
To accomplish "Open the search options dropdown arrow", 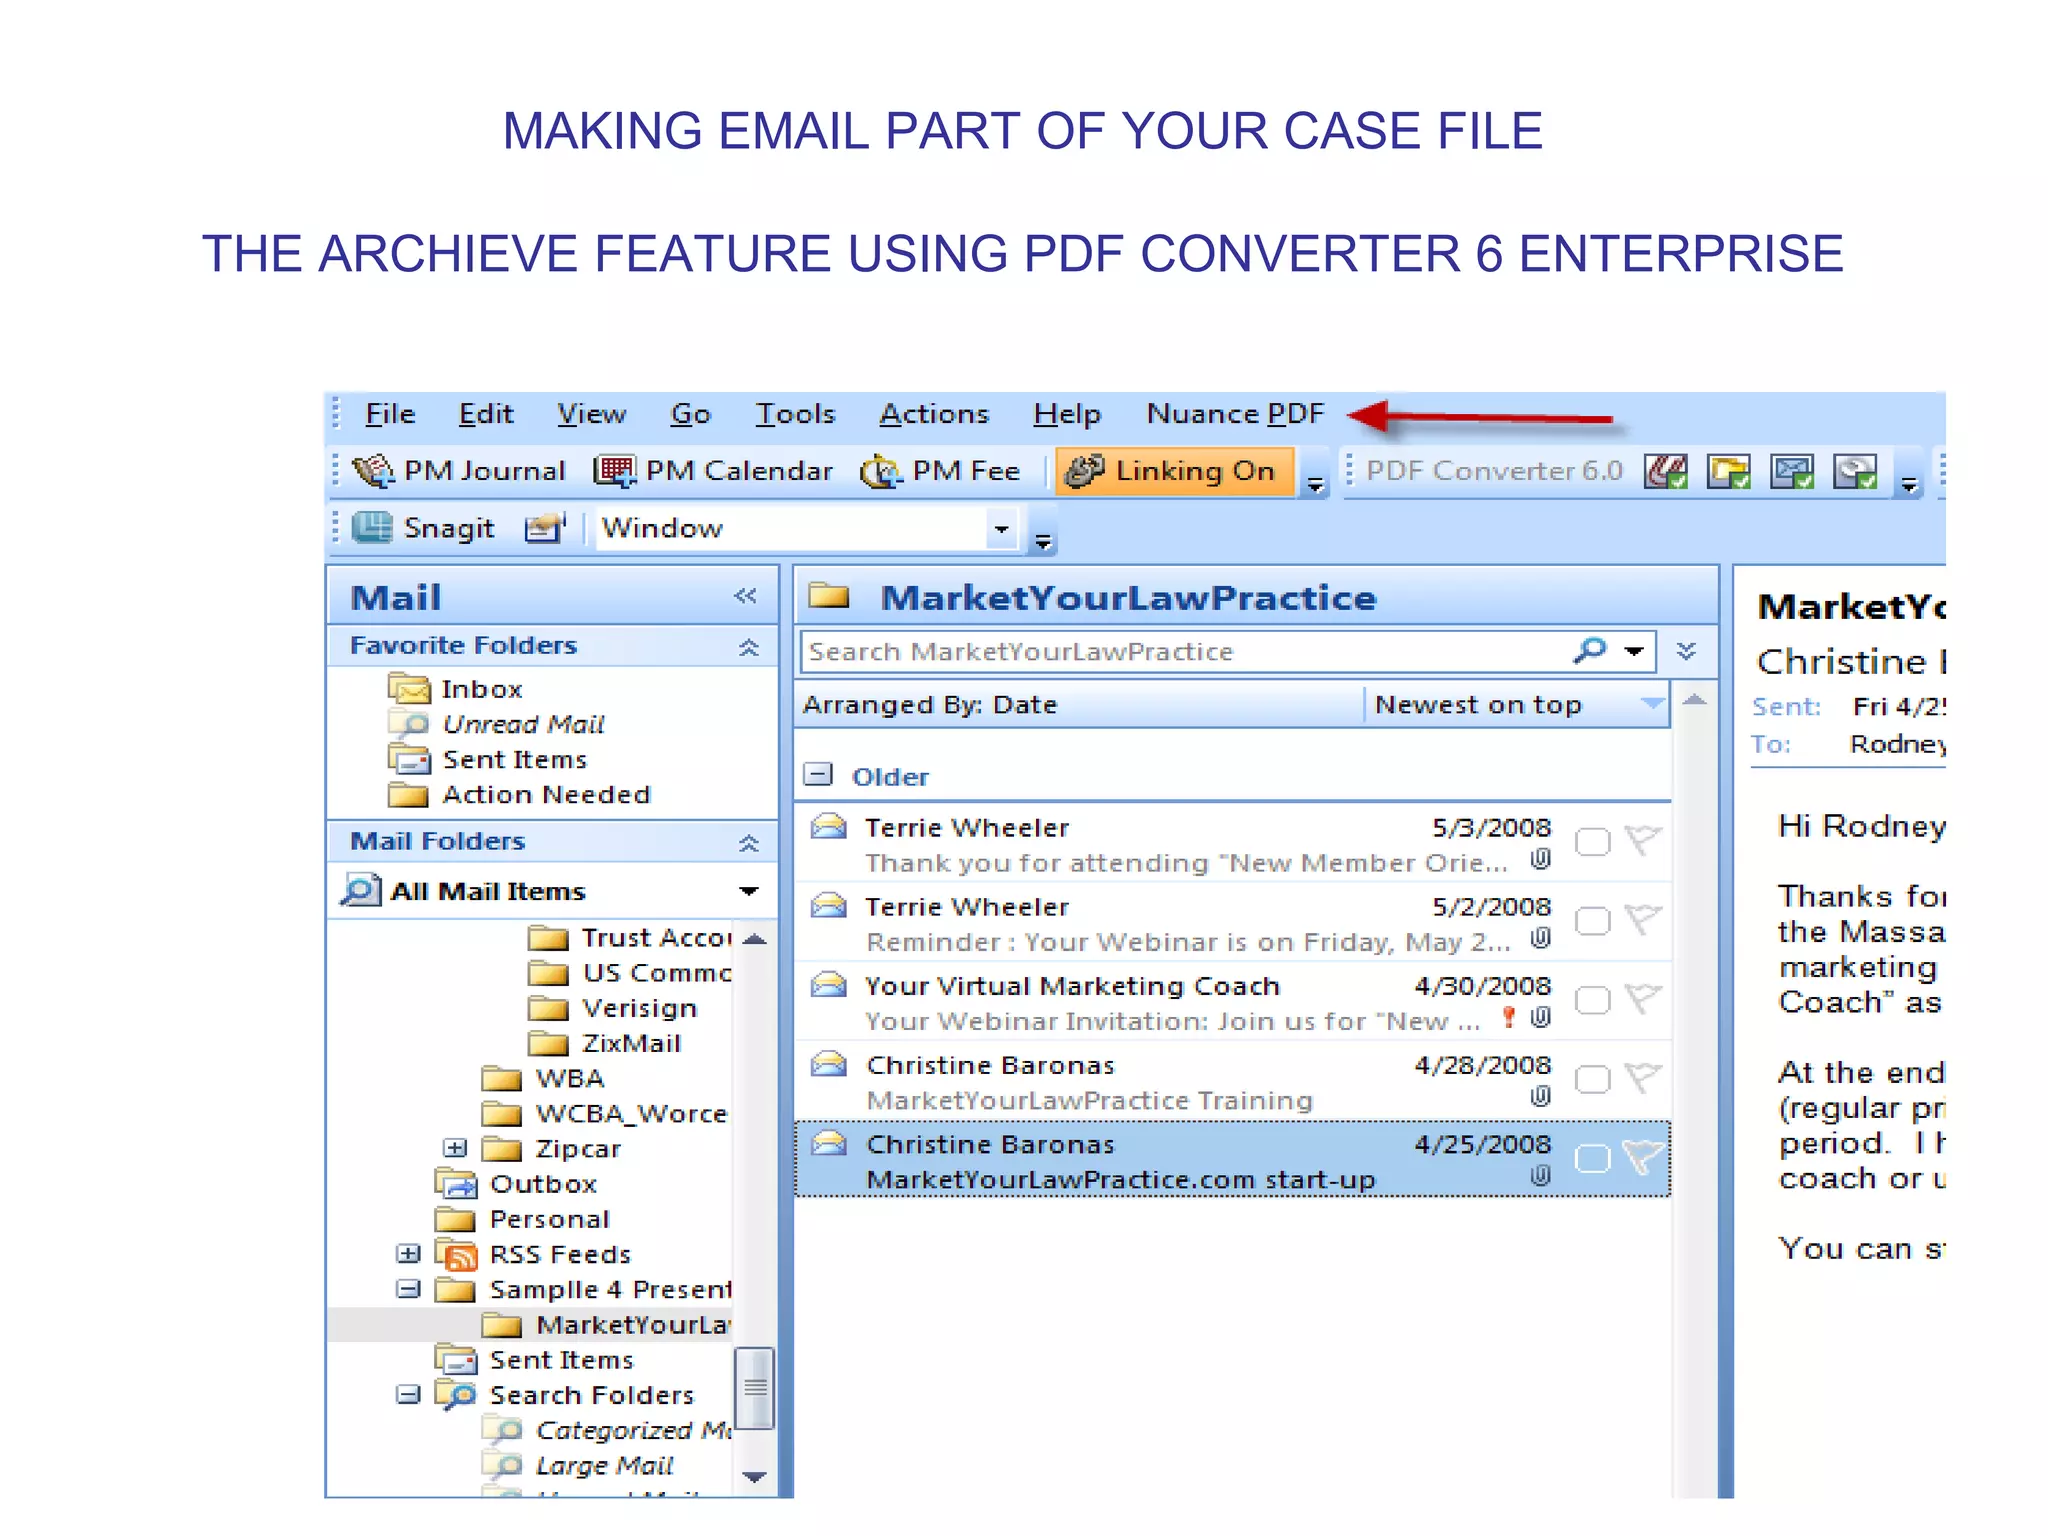I will [x=1635, y=651].
